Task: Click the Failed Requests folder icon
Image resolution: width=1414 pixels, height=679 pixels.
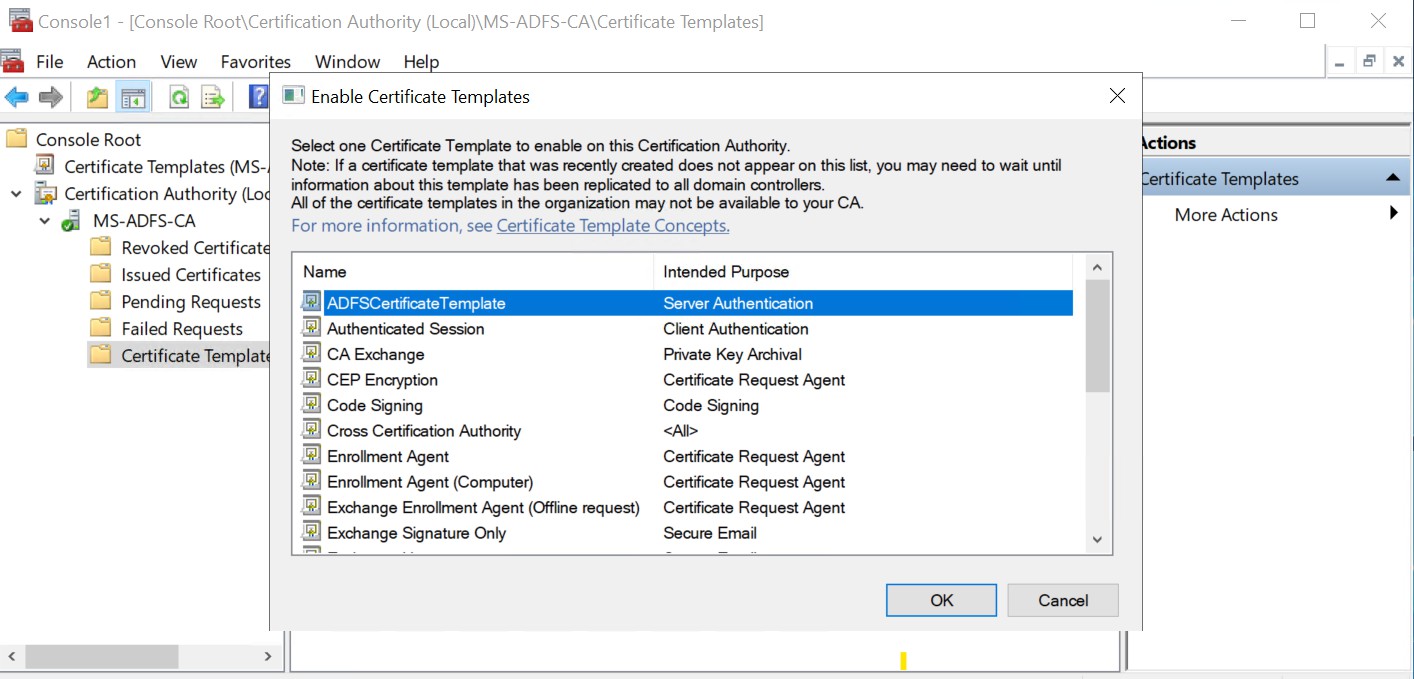Action: coord(100,328)
